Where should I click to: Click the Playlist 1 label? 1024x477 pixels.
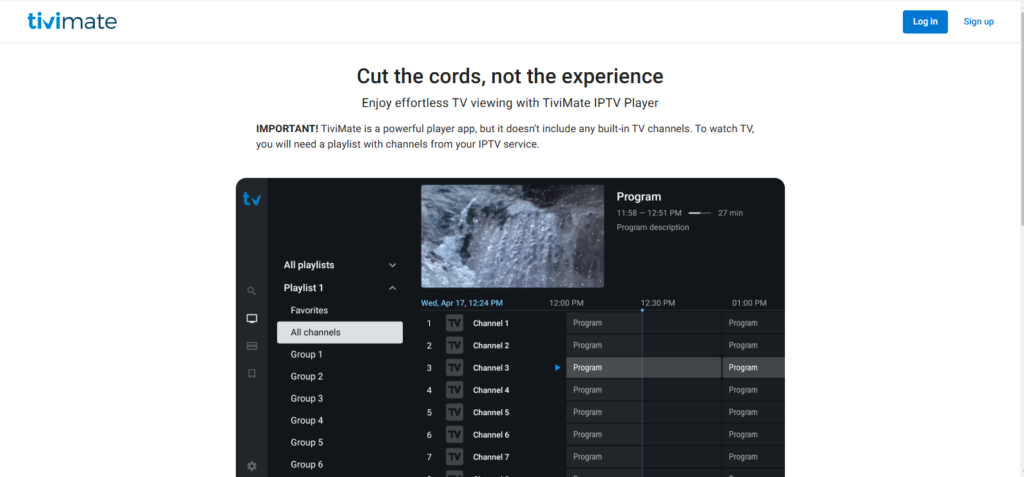(x=304, y=288)
